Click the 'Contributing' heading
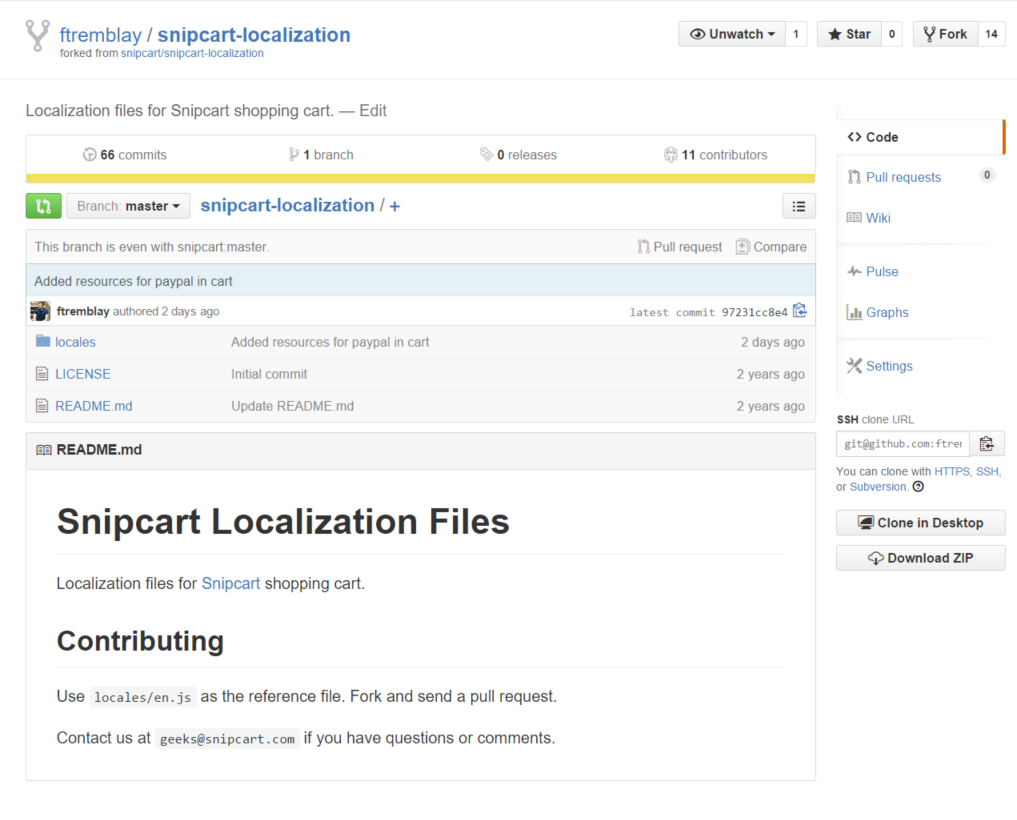The height and width of the screenshot is (820, 1017). (140, 641)
